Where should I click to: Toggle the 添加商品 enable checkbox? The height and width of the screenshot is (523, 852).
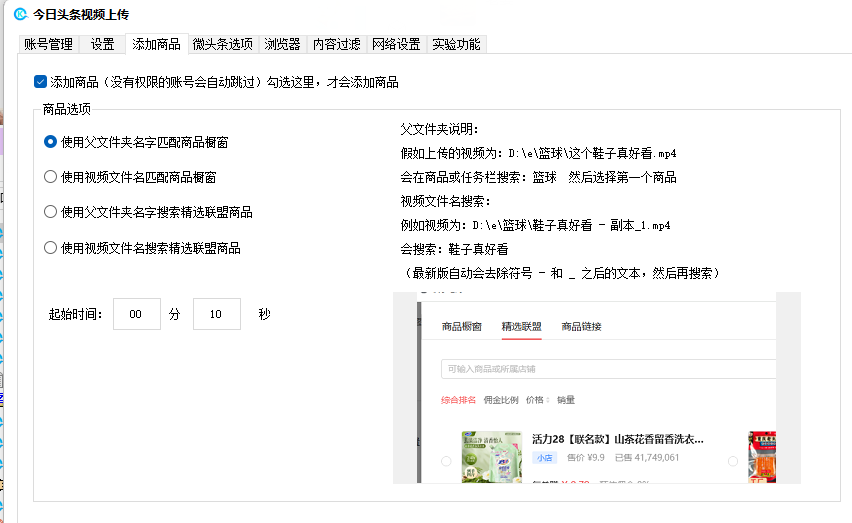[41, 82]
